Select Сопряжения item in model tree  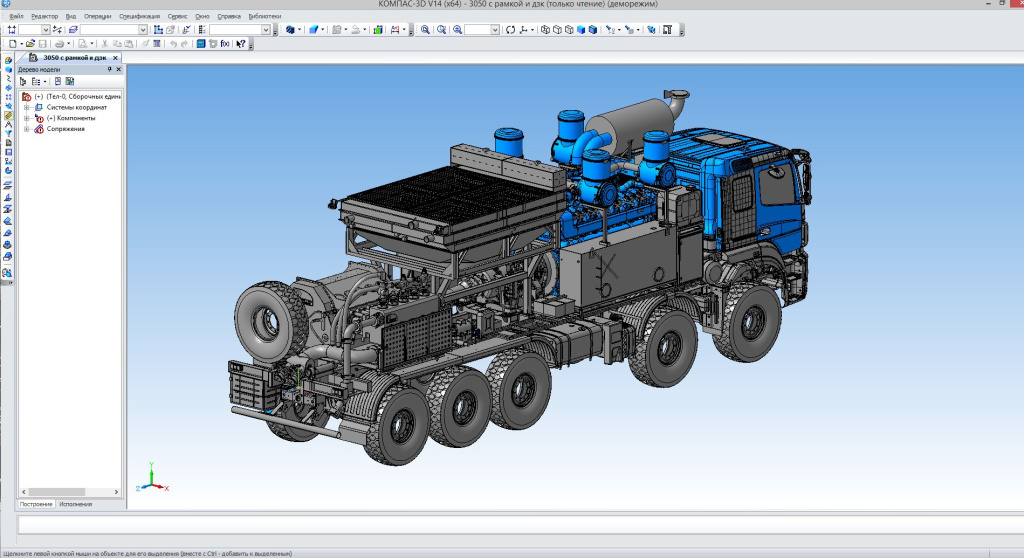tap(65, 129)
